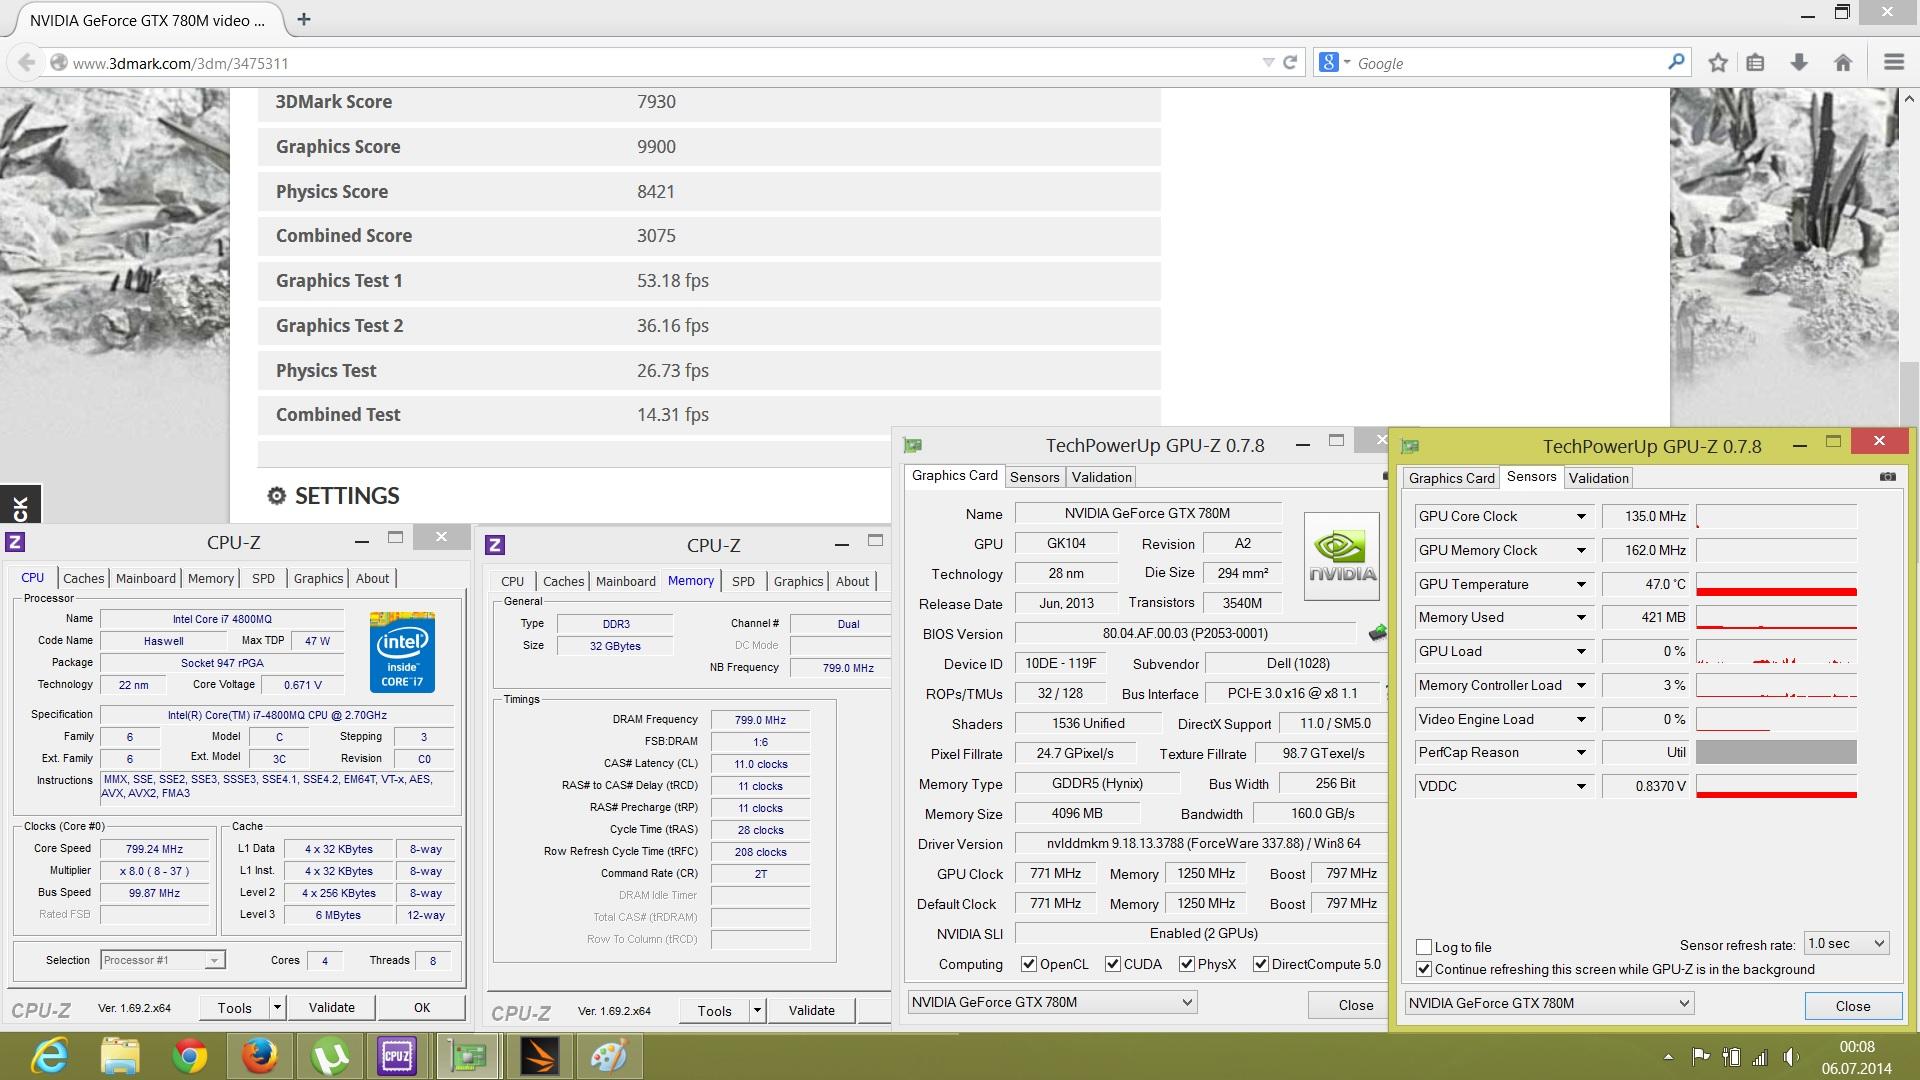Screen dimensions: 1920x1080
Task: Expand the Sensor refresh rate dropdown
Action: click(x=1846, y=943)
